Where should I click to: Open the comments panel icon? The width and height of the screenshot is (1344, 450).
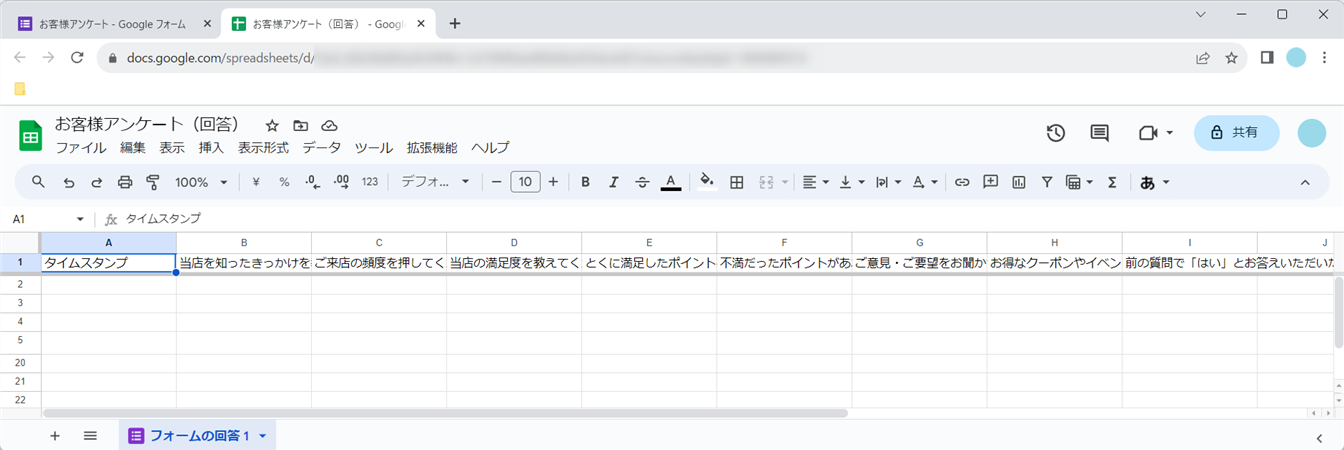[x=1099, y=133]
